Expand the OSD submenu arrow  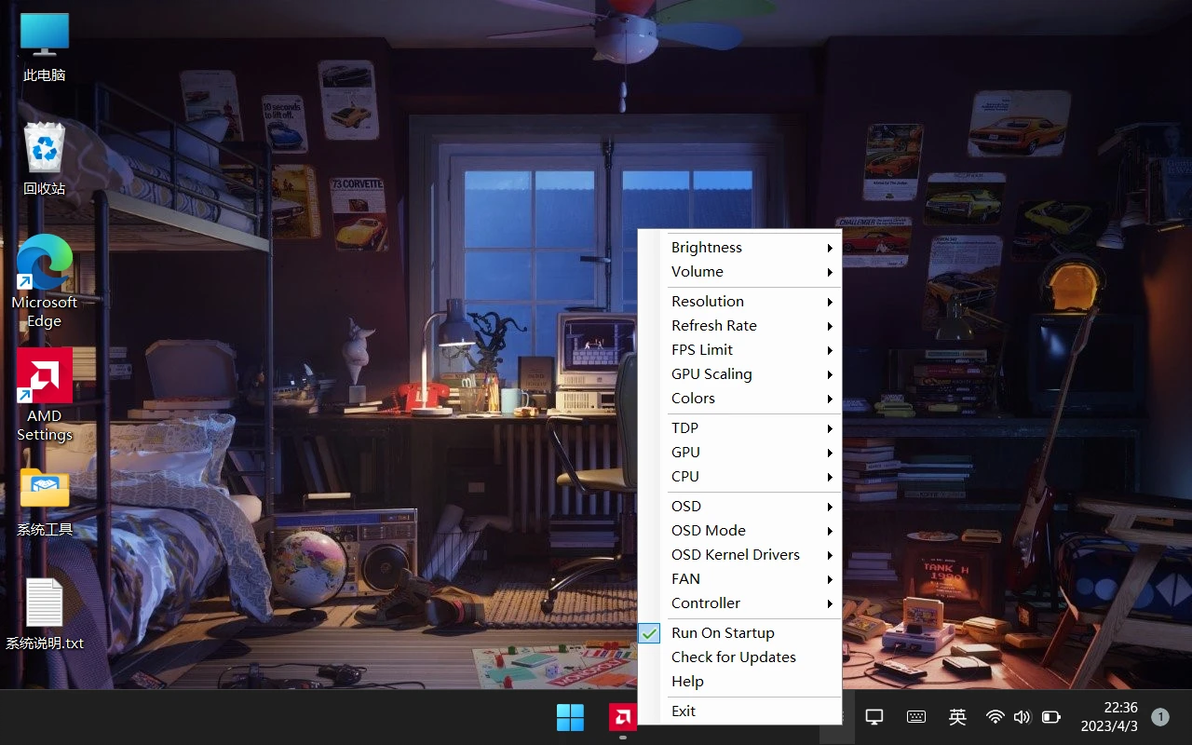[830, 507]
